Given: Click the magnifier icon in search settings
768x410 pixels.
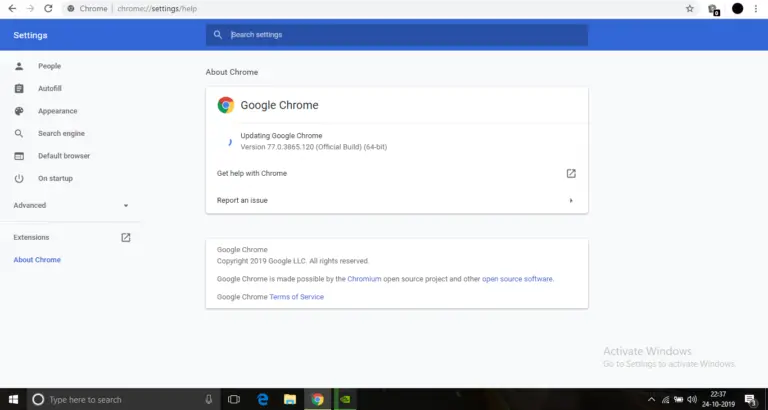Looking at the screenshot, I should pos(218,35).
